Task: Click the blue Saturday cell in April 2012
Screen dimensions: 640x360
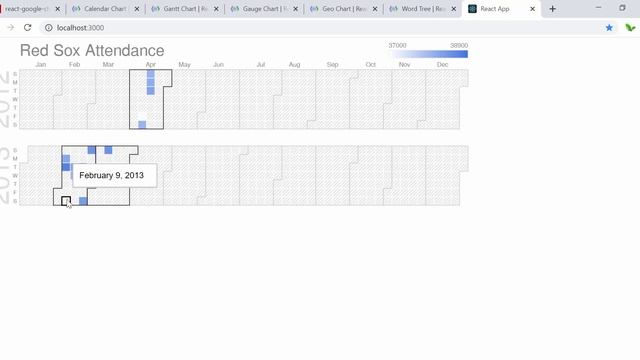Action: [x=142, y=124]
